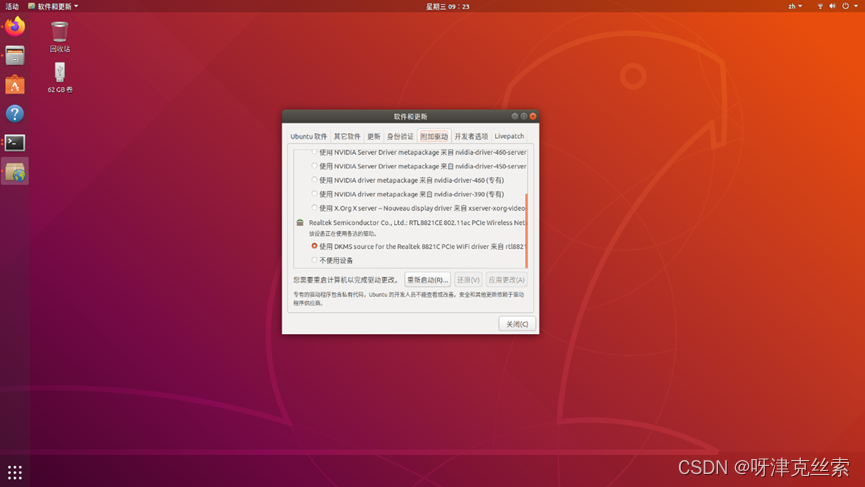Open the Help dock icon
Viewport: 865px width, 487px height.
pyautogui.click(x=15, y=114)
